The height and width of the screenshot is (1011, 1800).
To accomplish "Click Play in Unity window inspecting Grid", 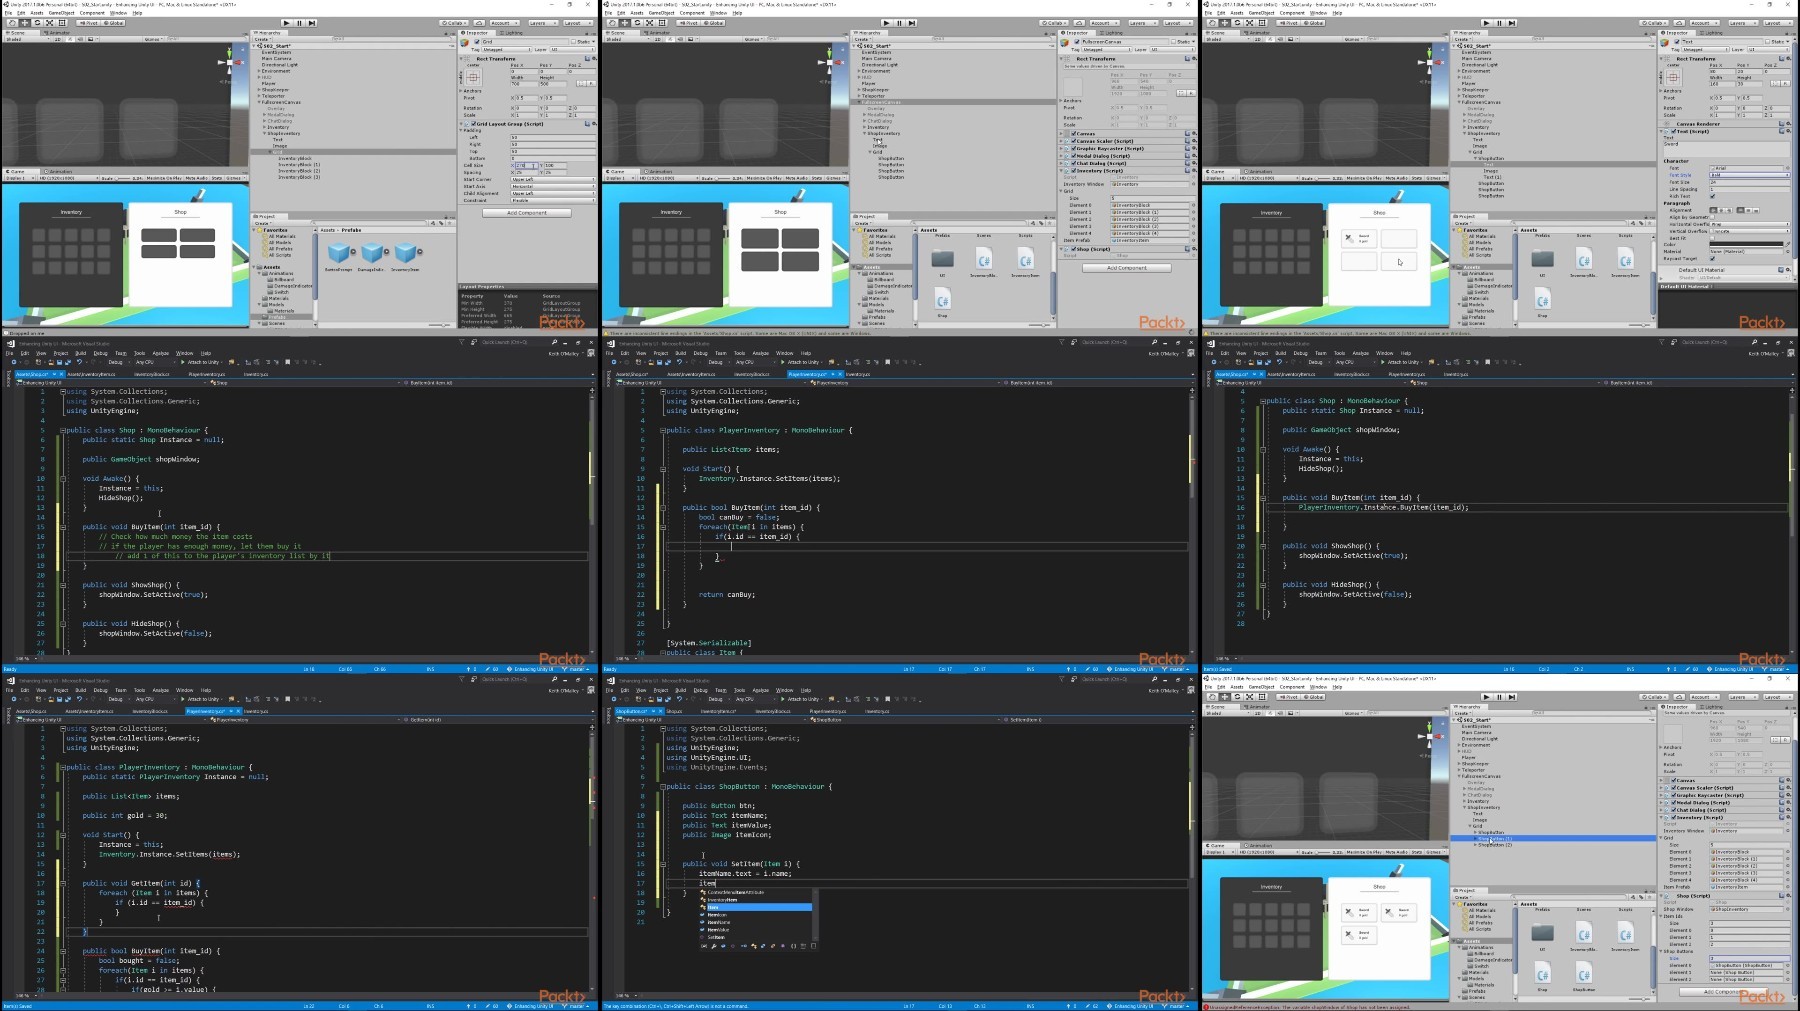I will 286,23.
